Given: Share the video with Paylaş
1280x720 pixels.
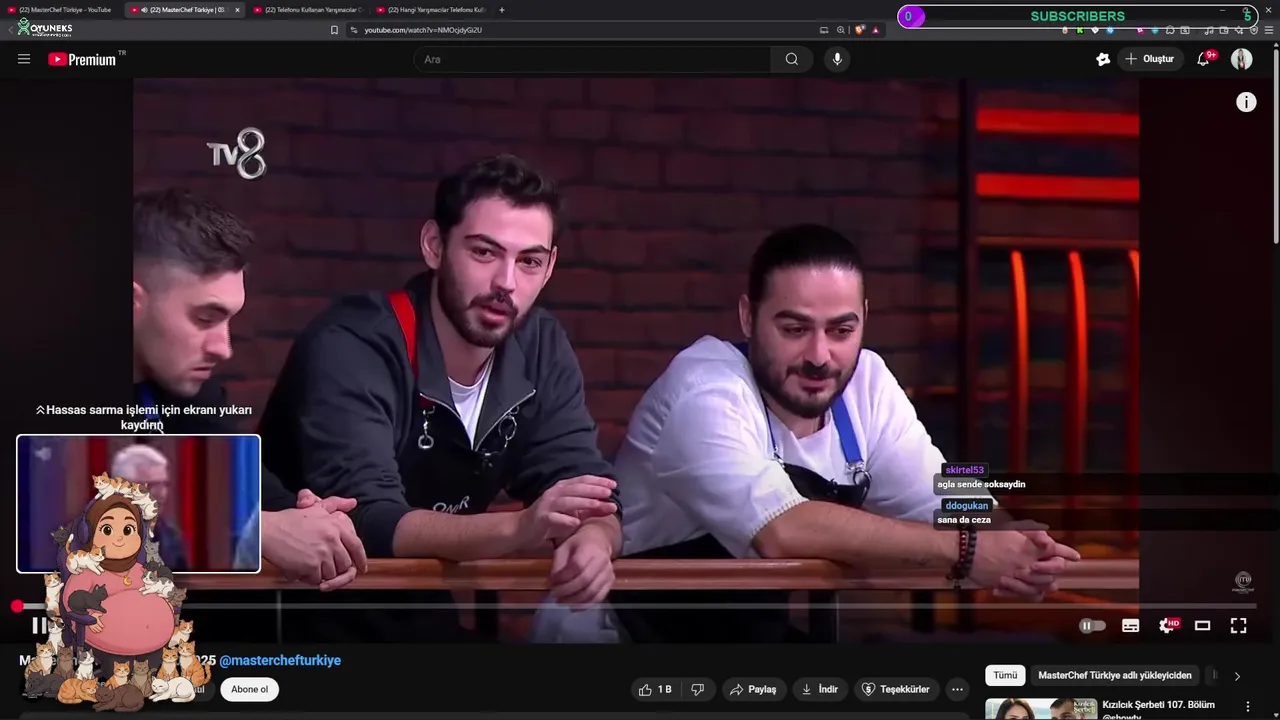Looking at the screenshot, I should [753, 689].
